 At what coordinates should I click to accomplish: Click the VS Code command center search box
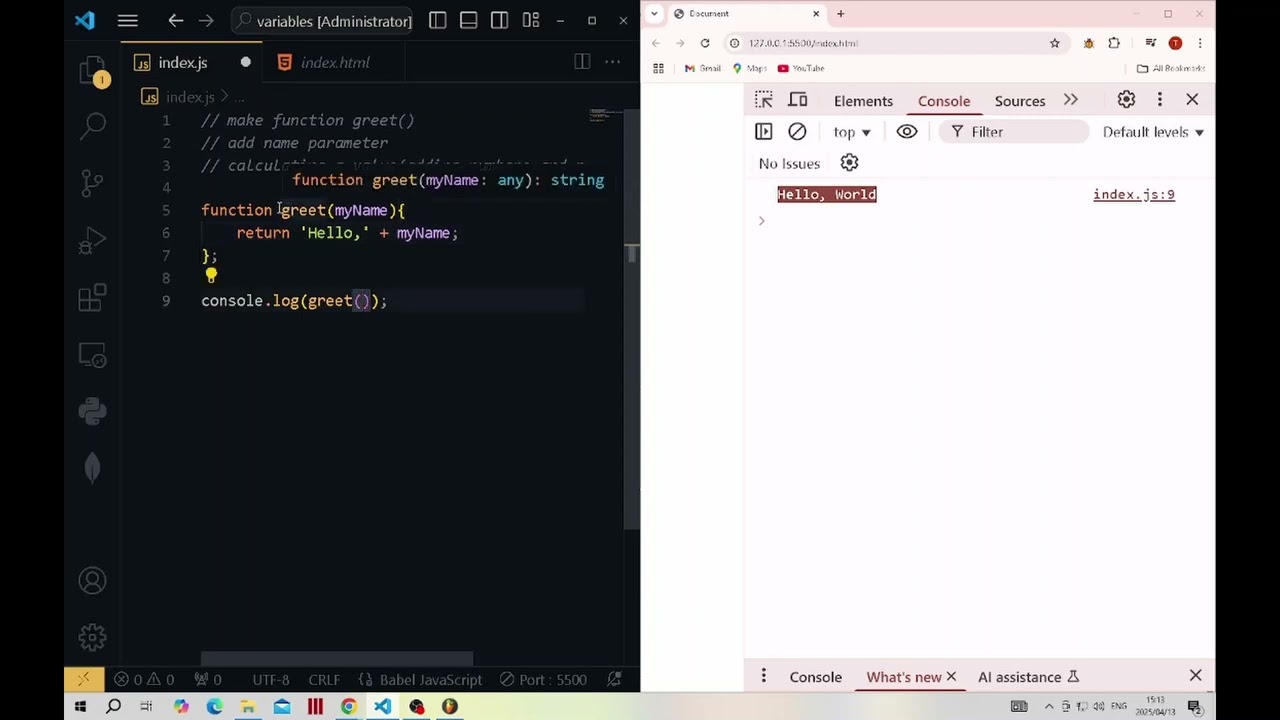tap(322, 21)
